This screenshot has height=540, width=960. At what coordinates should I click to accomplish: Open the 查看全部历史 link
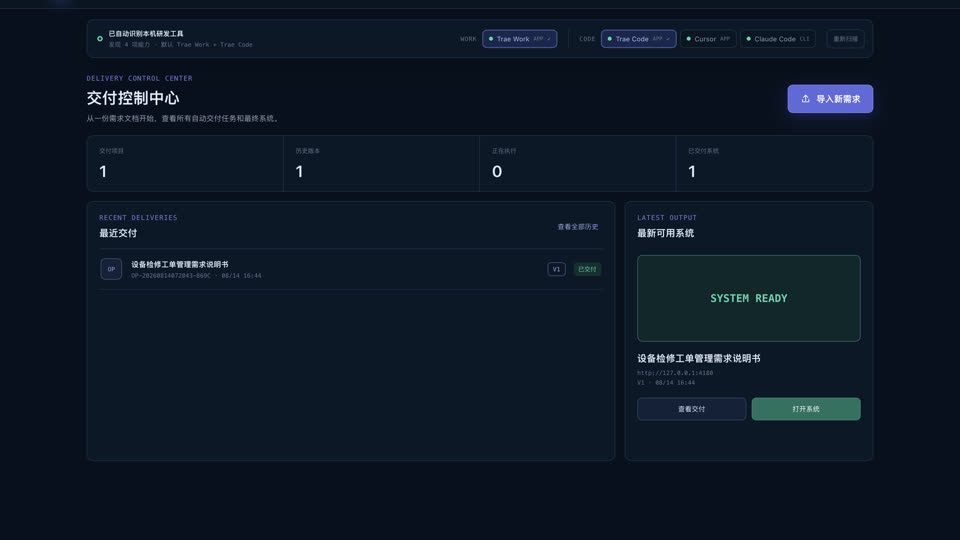[577, 227]
